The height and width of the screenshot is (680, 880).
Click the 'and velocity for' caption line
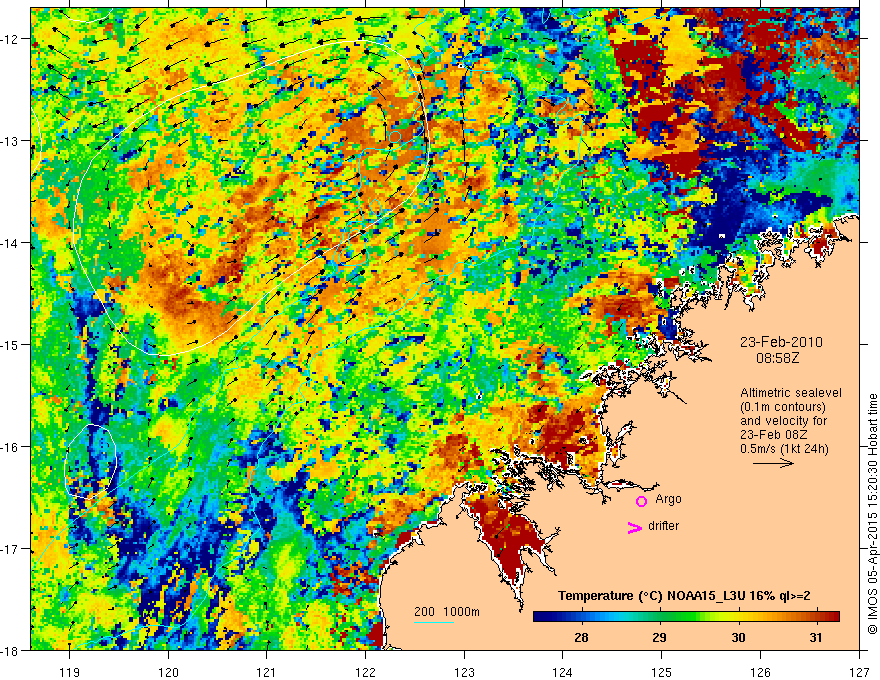pos(783,421)
